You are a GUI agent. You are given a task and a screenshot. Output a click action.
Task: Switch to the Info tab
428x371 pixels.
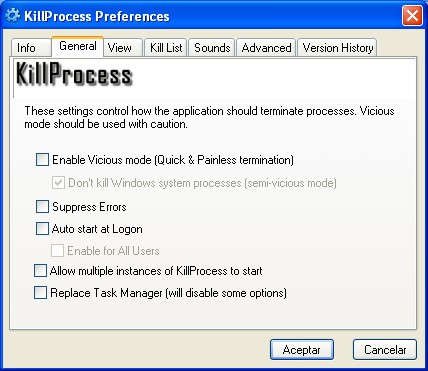(31, 48)
